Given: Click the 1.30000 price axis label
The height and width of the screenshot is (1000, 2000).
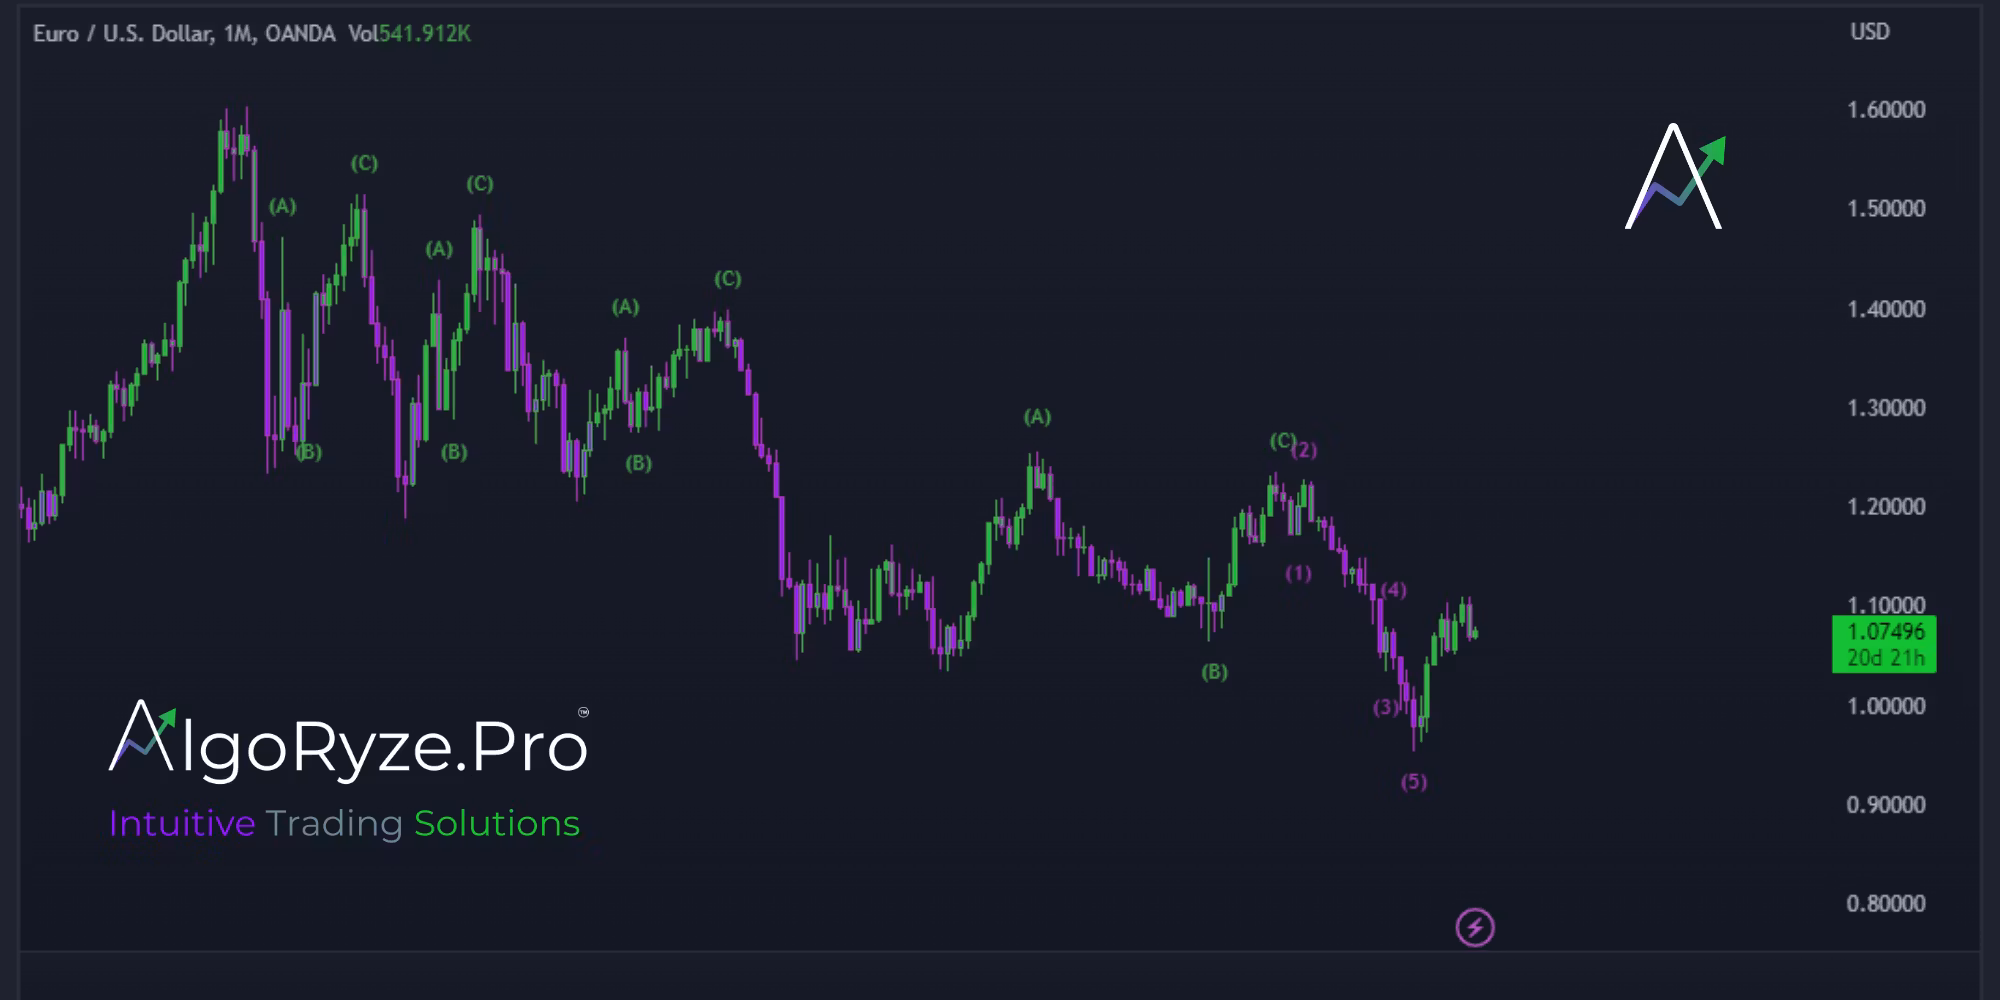Looking at the screenshot, I should [x=1885, y=408].
